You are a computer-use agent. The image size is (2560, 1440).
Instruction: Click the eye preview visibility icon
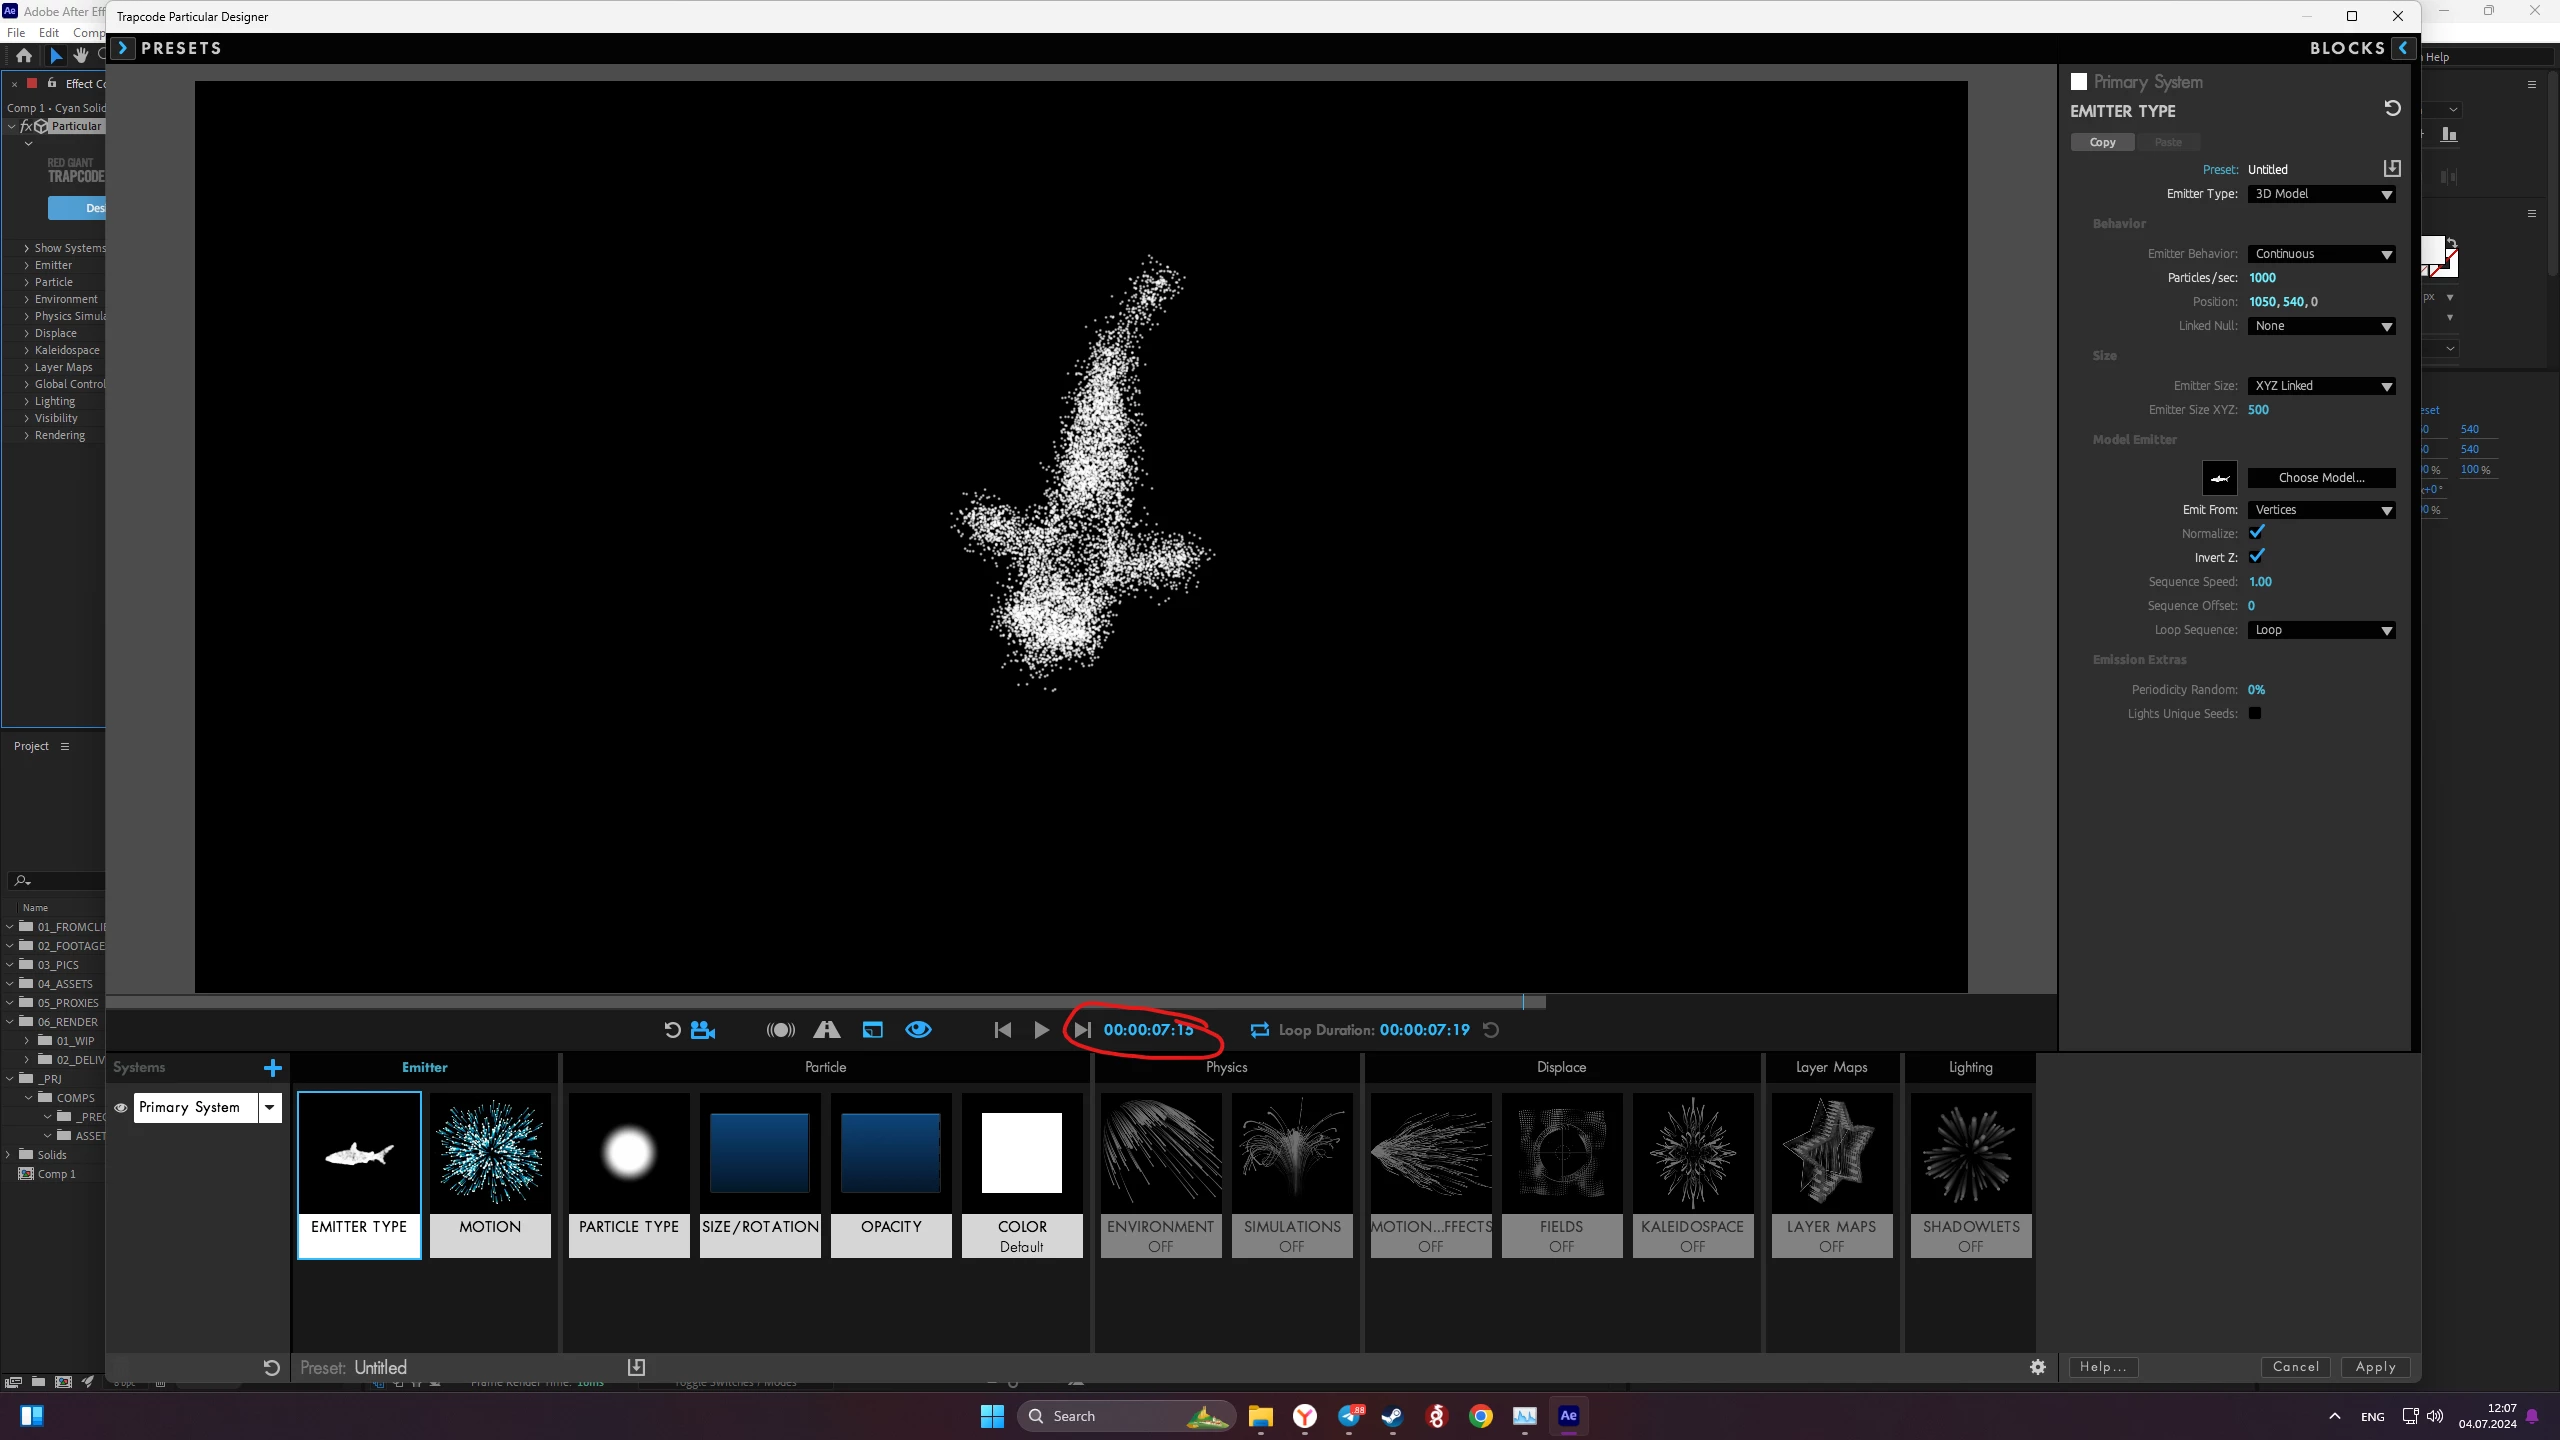(918, 1030)
